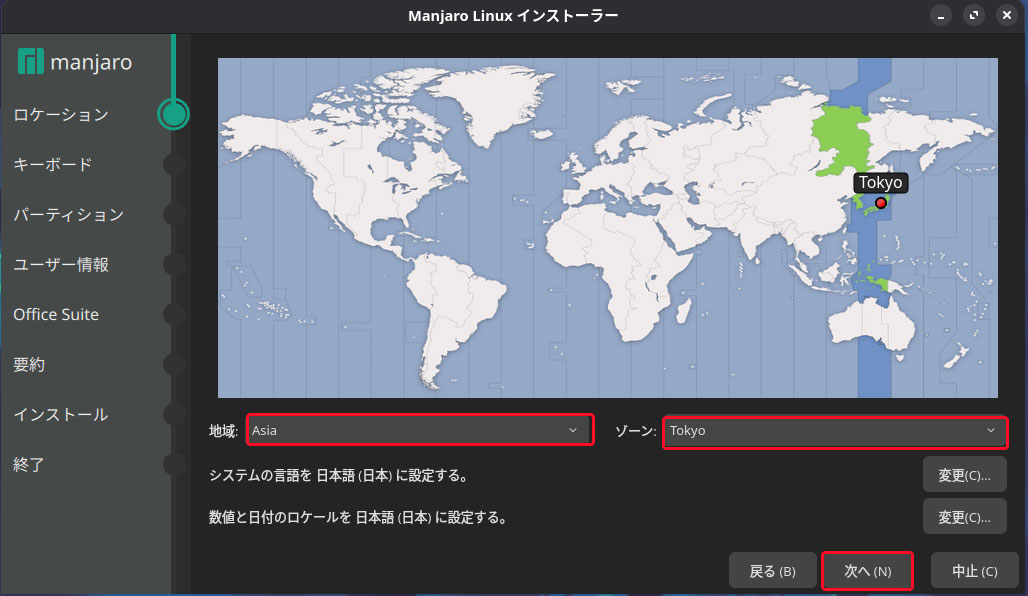This screenshot has width=1028, height=596.
Task: Change the system language setting button
Action: (964, 475)
